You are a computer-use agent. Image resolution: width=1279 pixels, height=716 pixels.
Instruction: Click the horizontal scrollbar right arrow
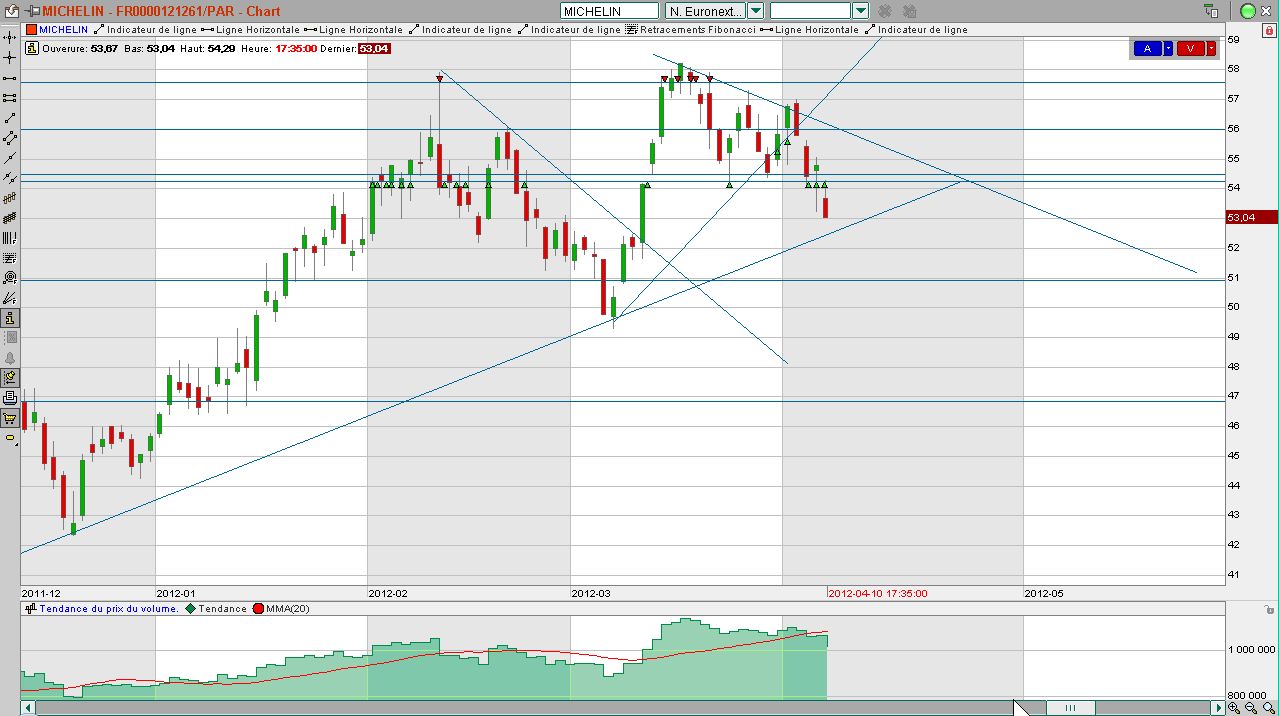pyautogui.click(x=1219, y=708)
